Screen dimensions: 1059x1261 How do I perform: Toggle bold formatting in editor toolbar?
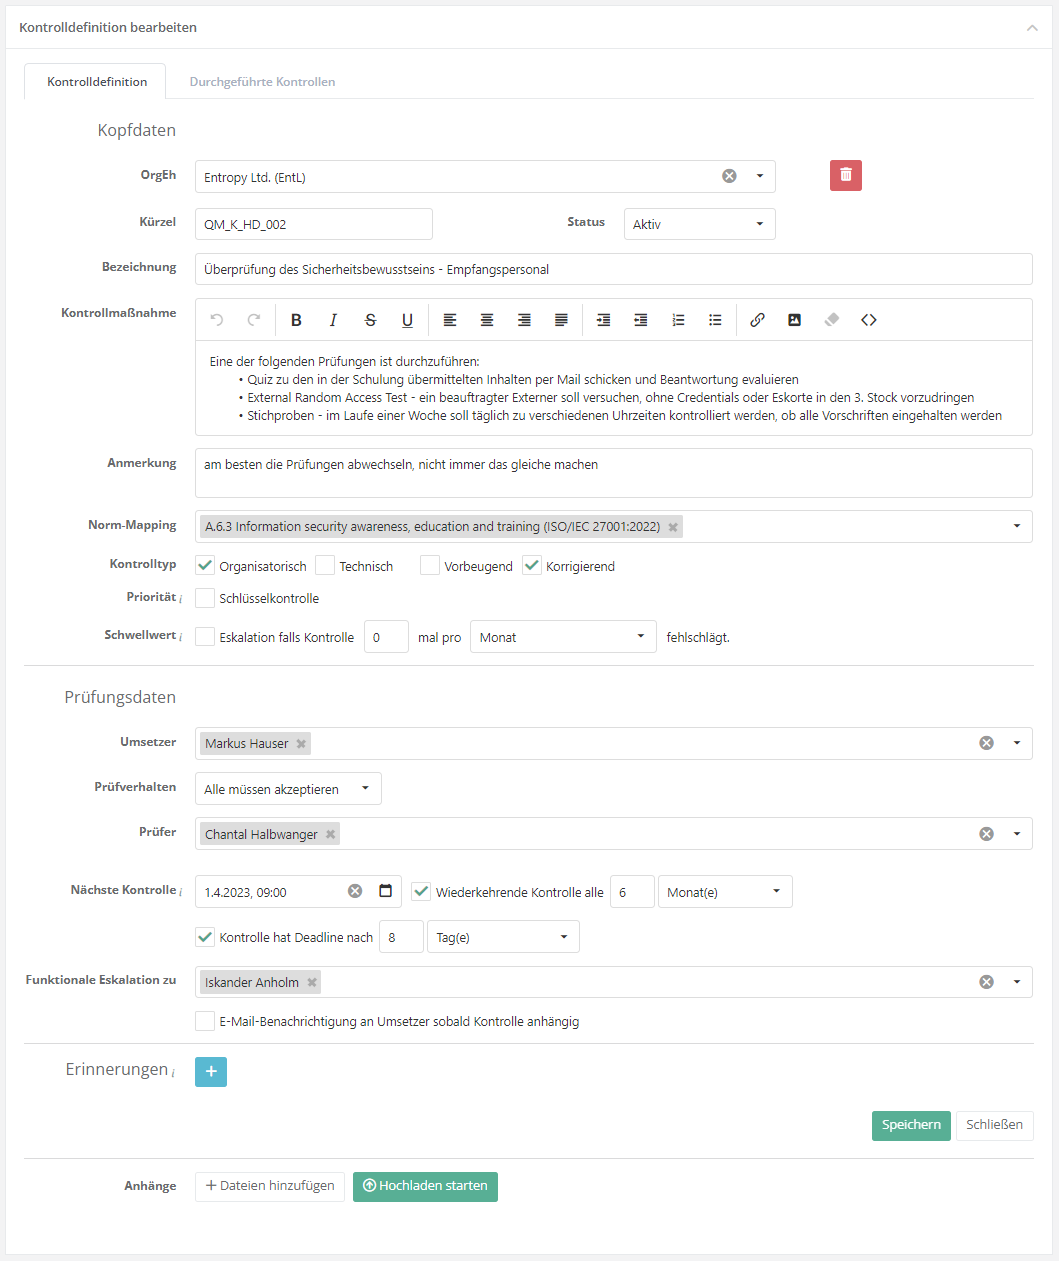pos(296,320)
